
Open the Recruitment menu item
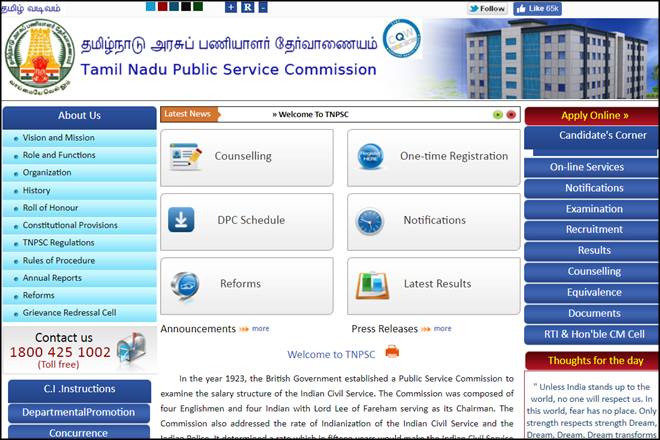594,229
